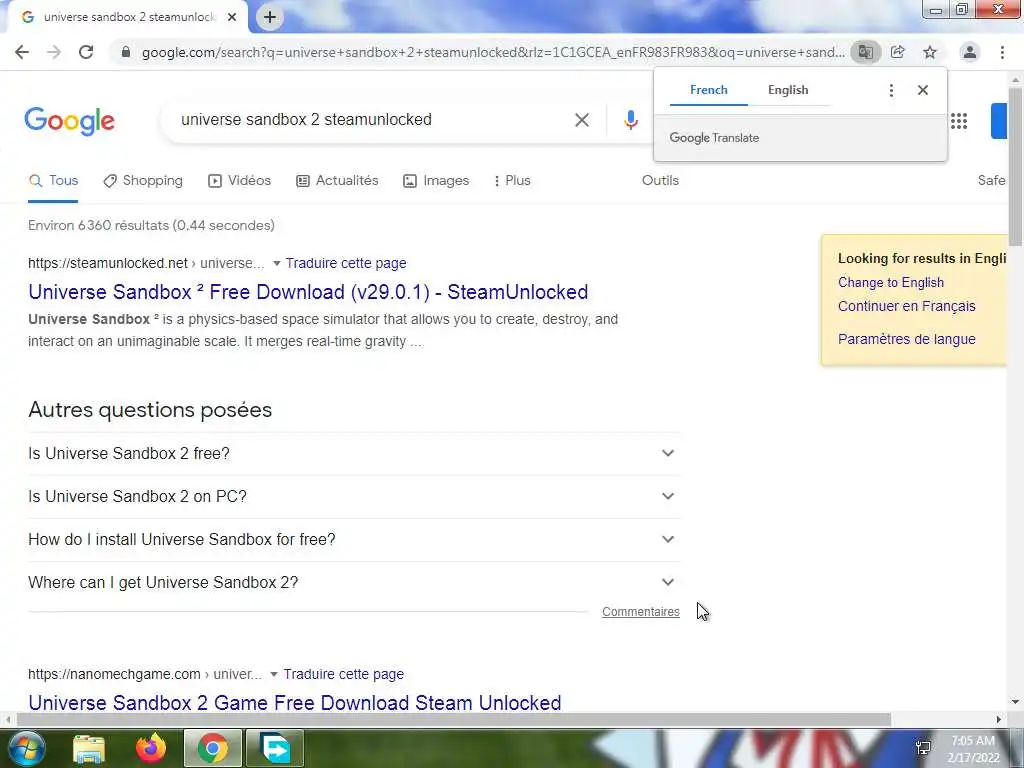Click the network tray icon
This screenshot has width=1024, height=768.
923,748
